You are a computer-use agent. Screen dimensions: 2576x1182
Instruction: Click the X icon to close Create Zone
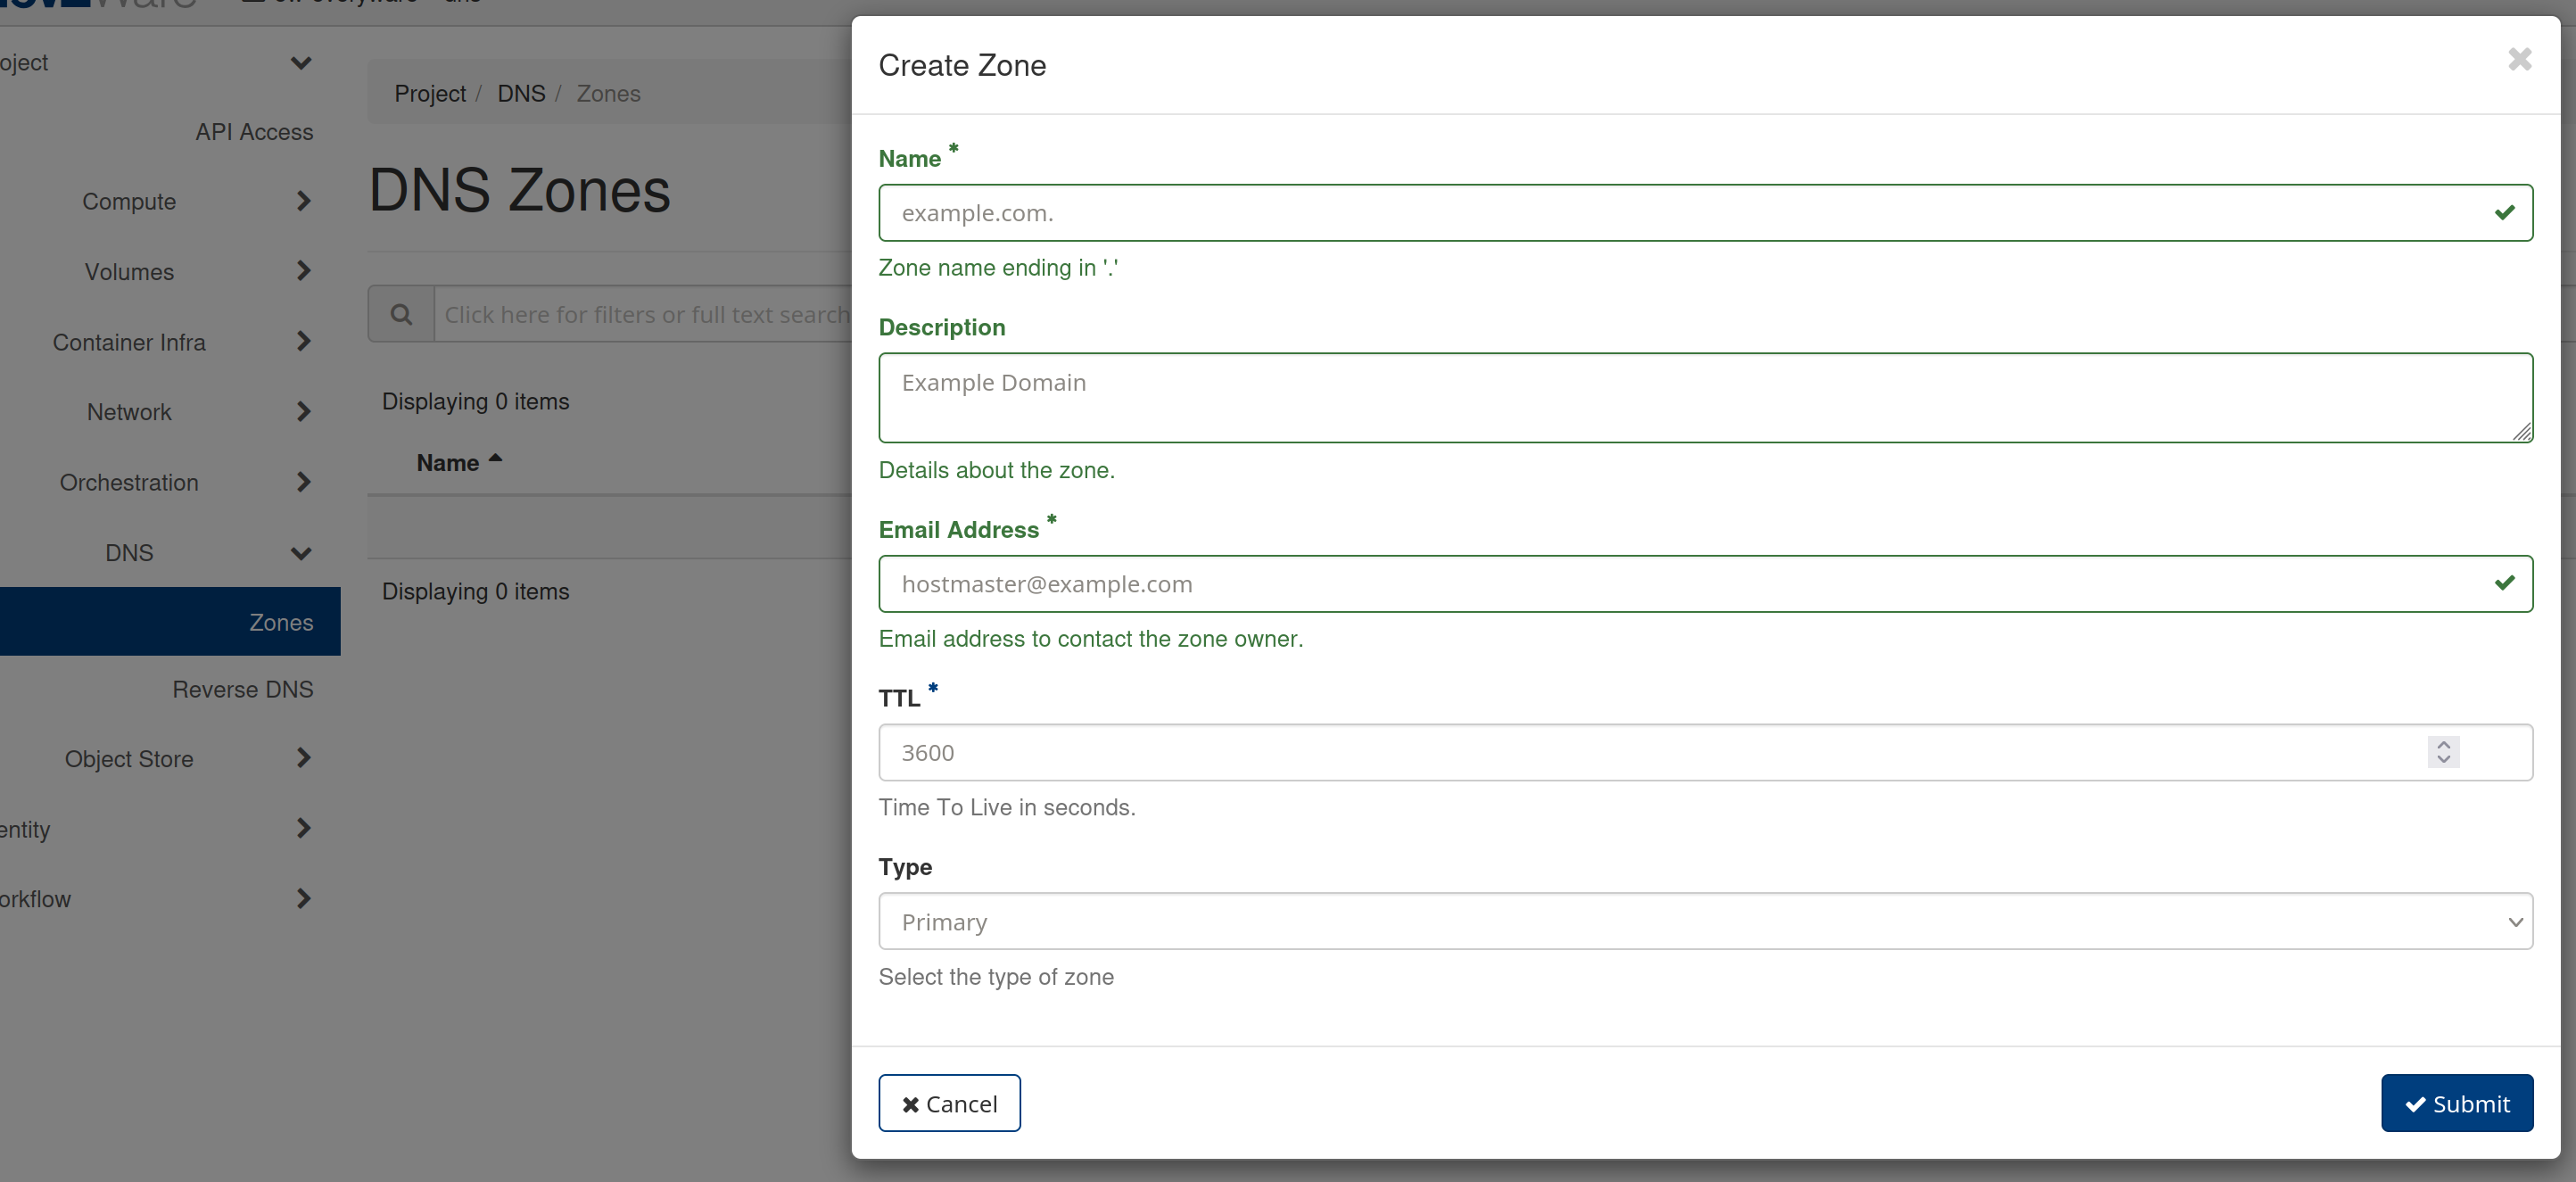coord(2519,60)
